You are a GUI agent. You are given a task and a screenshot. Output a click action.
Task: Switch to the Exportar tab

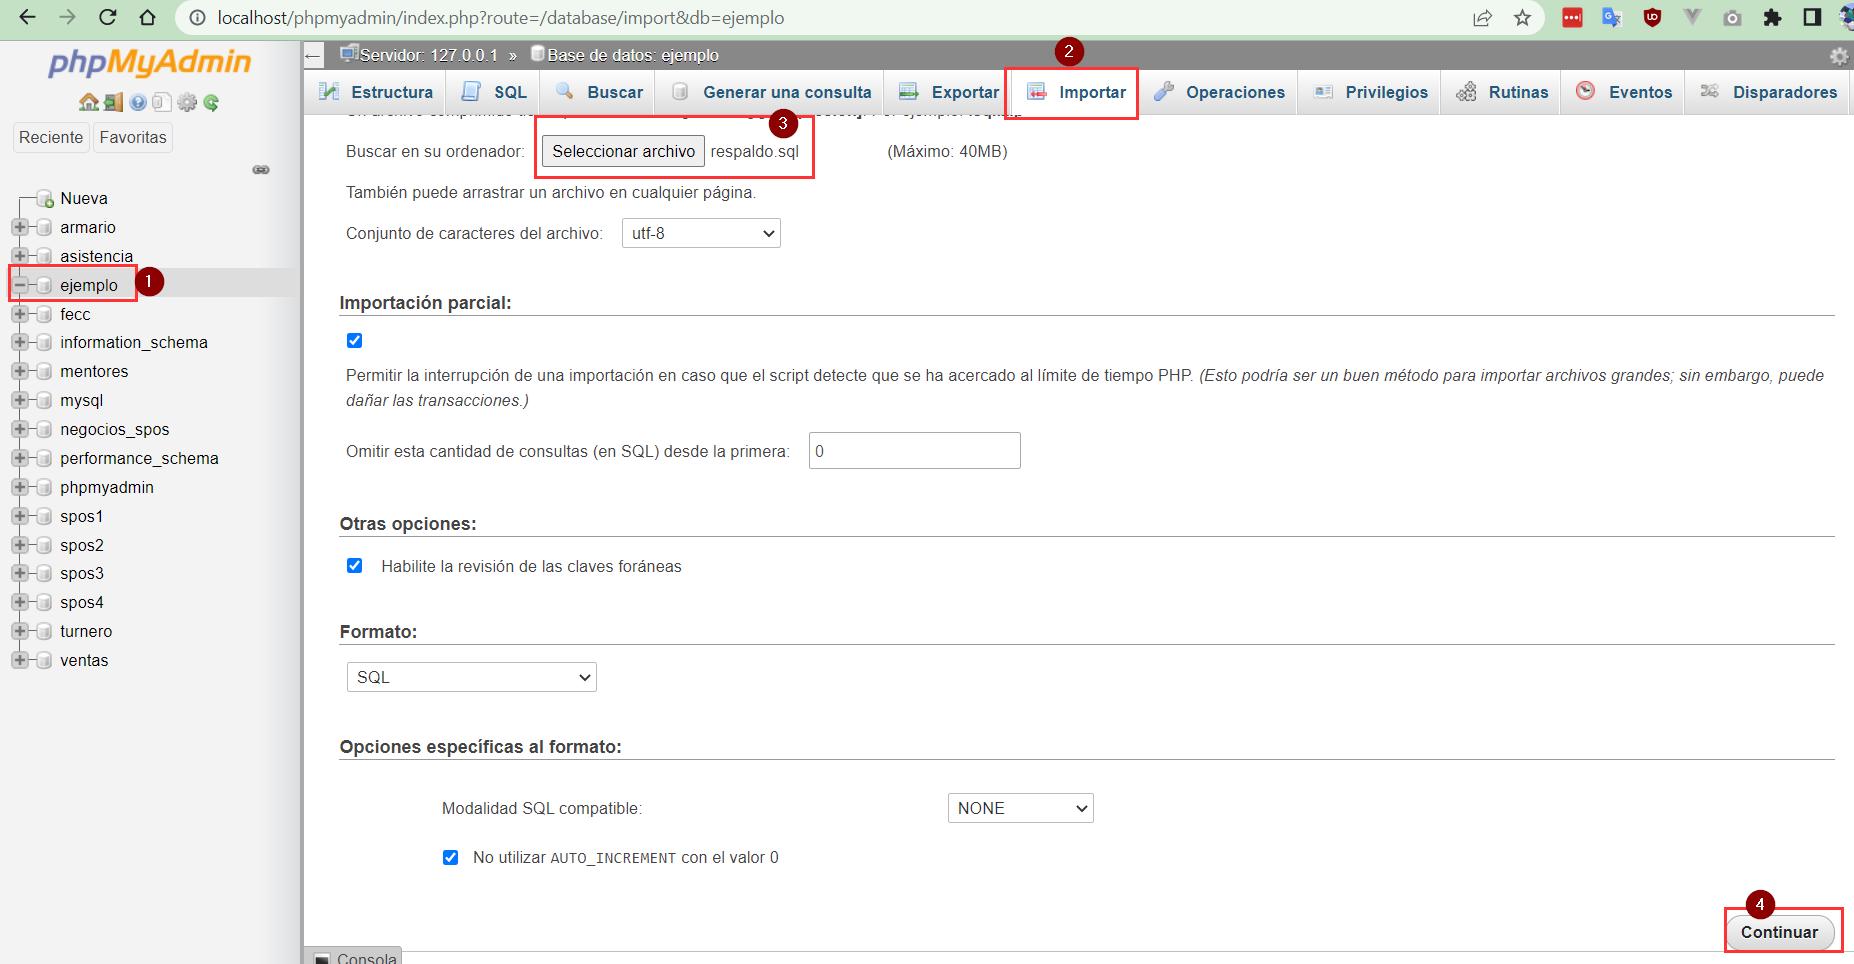(948, 92)
